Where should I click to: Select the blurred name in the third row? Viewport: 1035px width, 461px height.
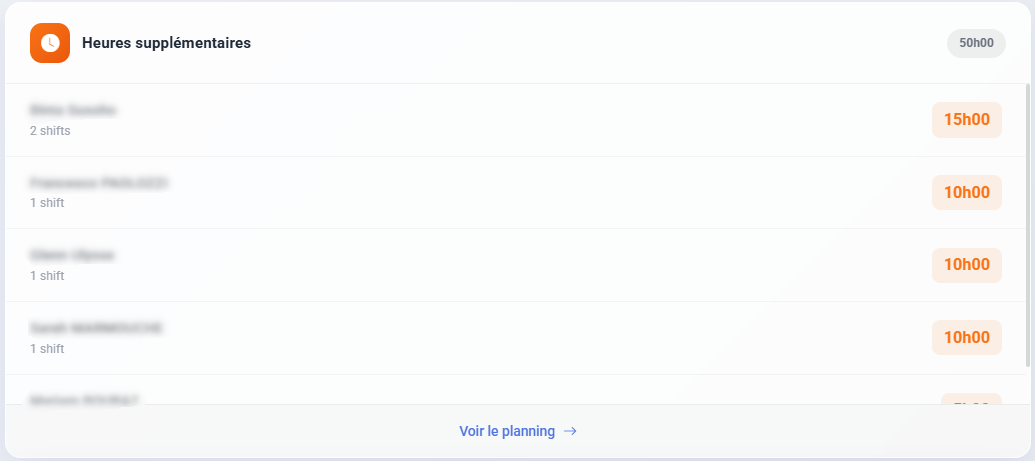(72, 256)
